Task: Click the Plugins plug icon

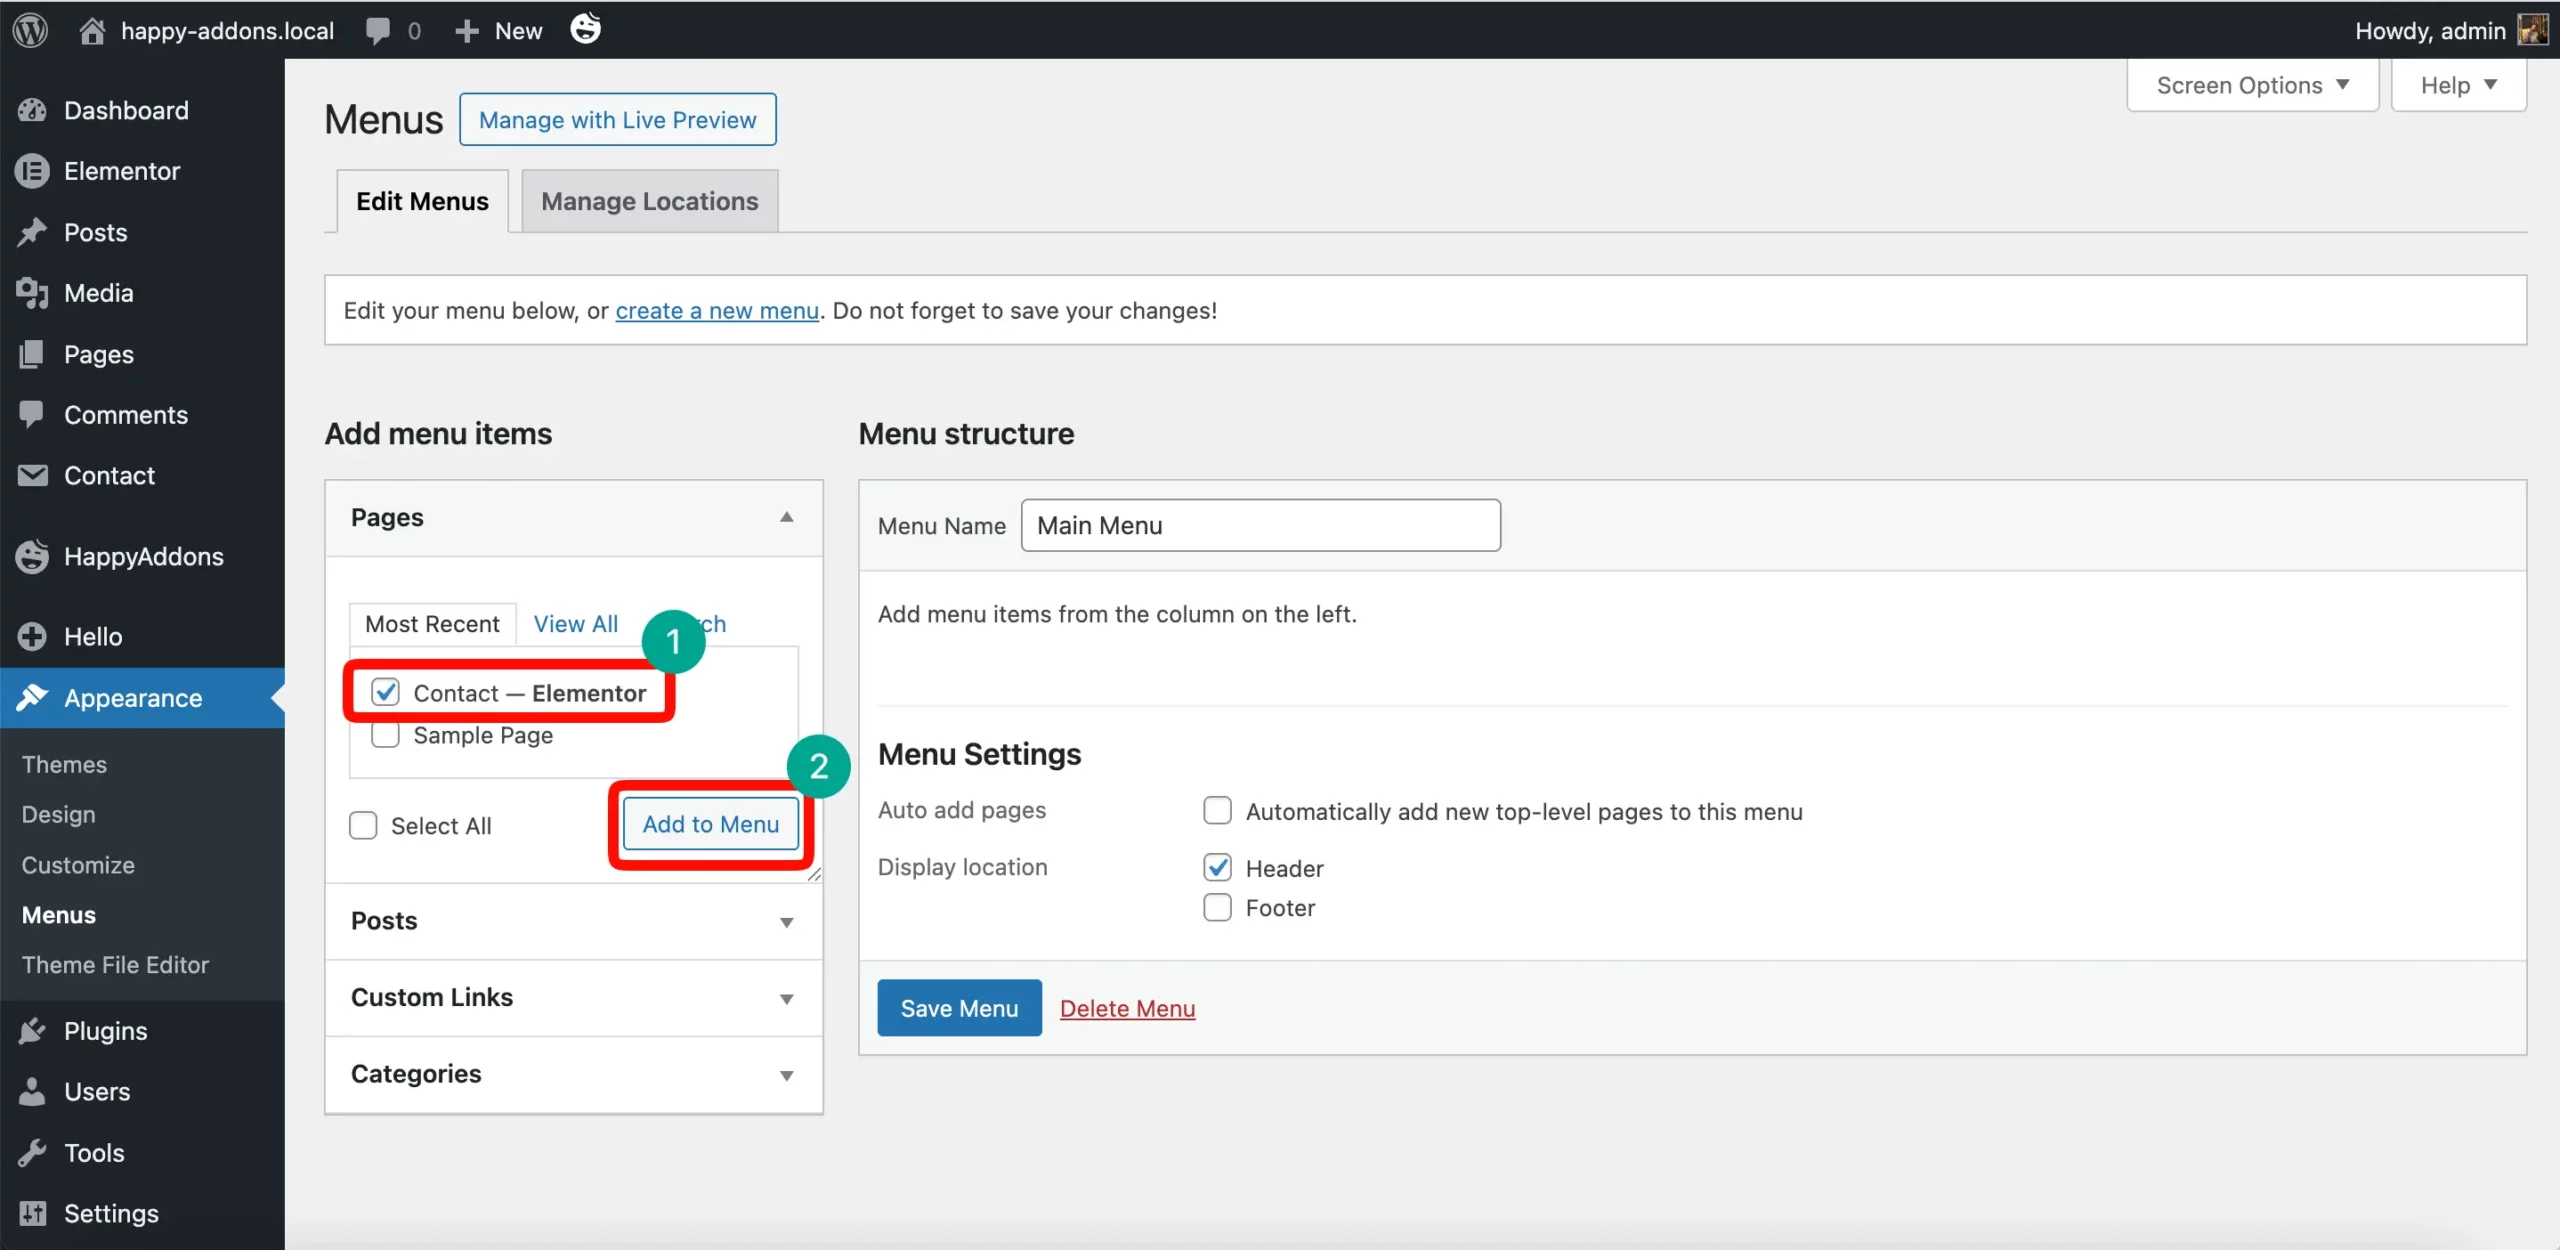Action: [33, 1030]
